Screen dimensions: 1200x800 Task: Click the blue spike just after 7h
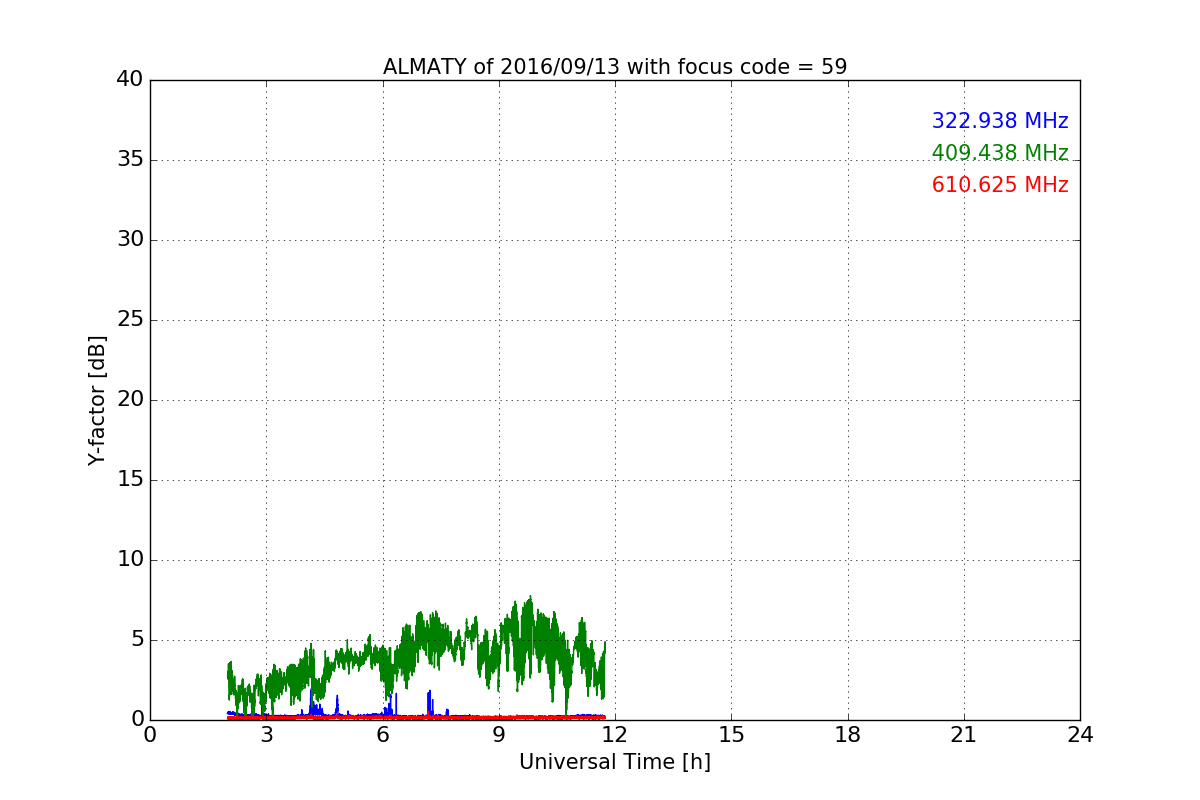point(429,693)
